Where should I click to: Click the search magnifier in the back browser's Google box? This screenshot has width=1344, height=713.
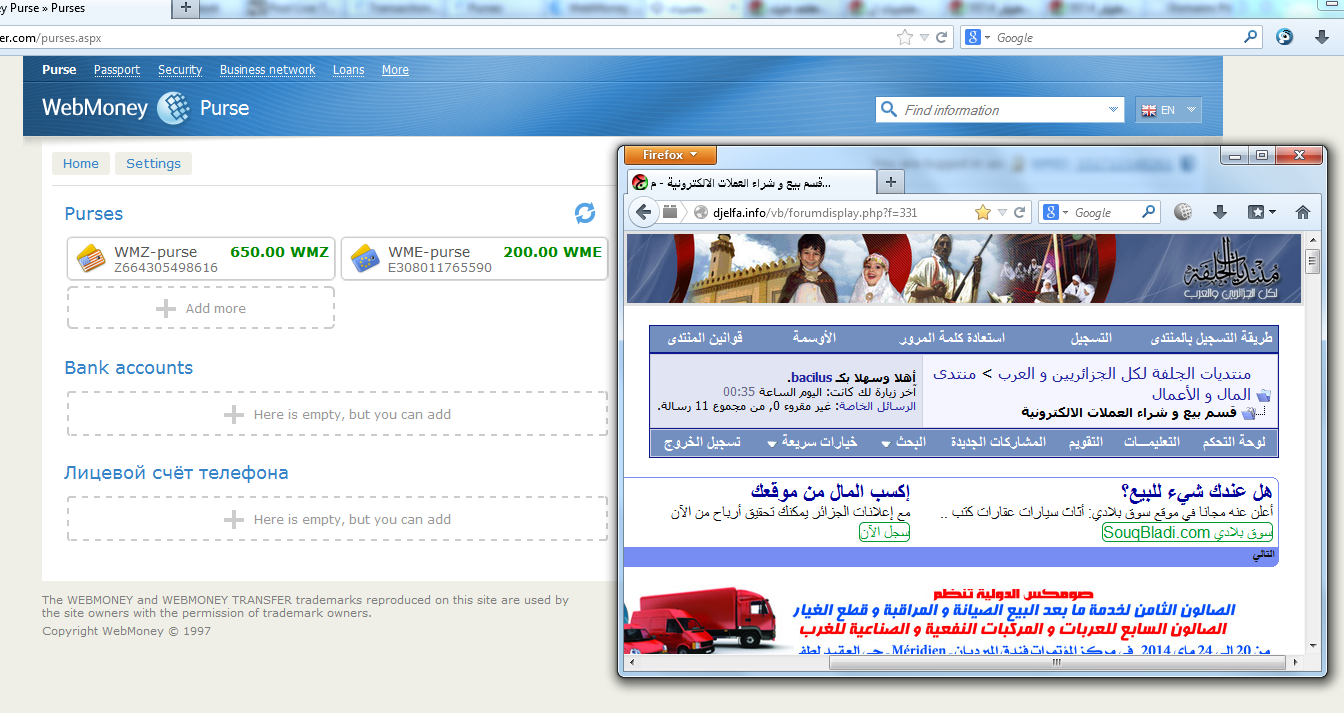1251,37
